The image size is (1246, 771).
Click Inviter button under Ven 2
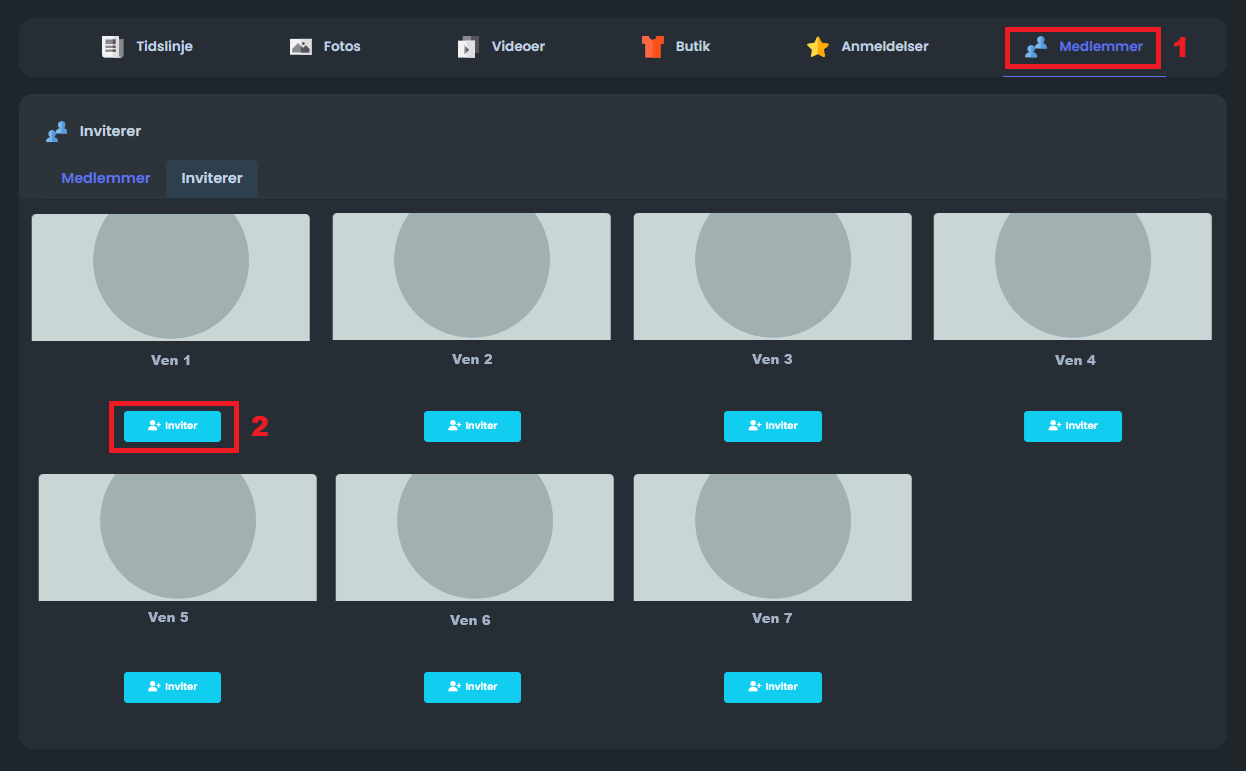[472, 426]
